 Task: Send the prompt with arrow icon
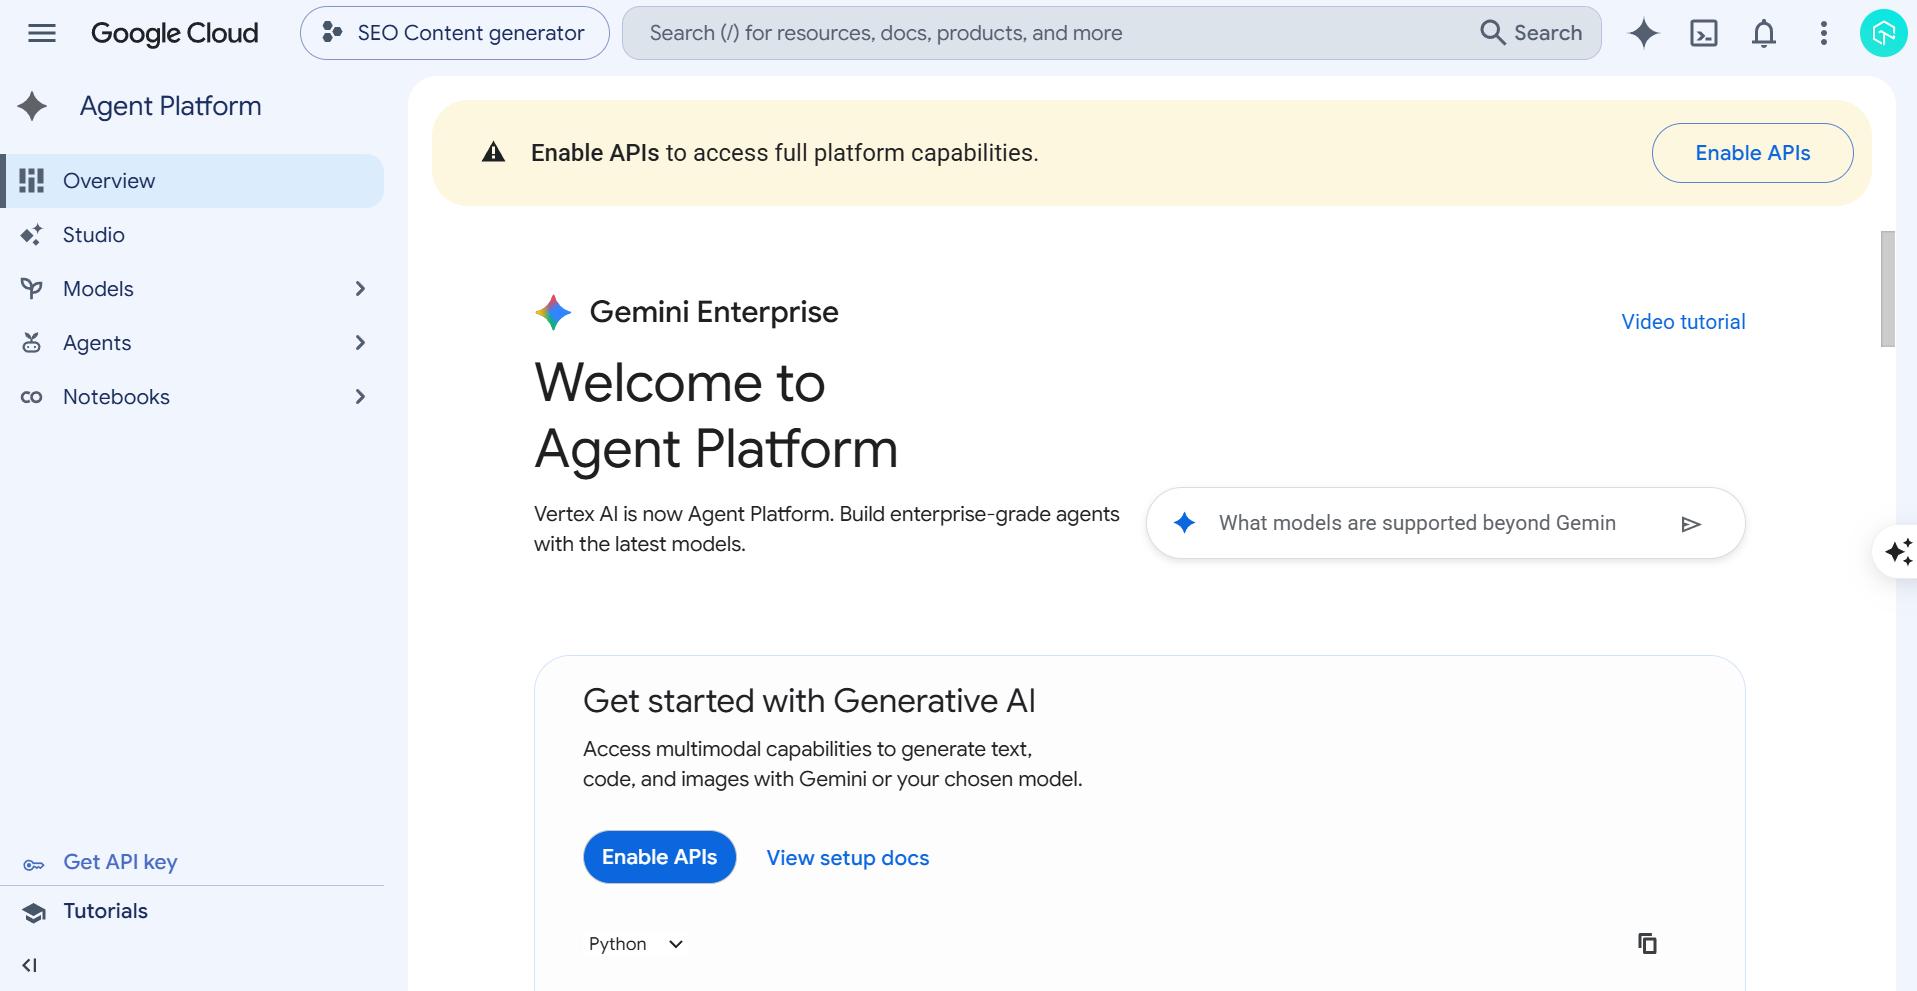(x=1691, y=524)
